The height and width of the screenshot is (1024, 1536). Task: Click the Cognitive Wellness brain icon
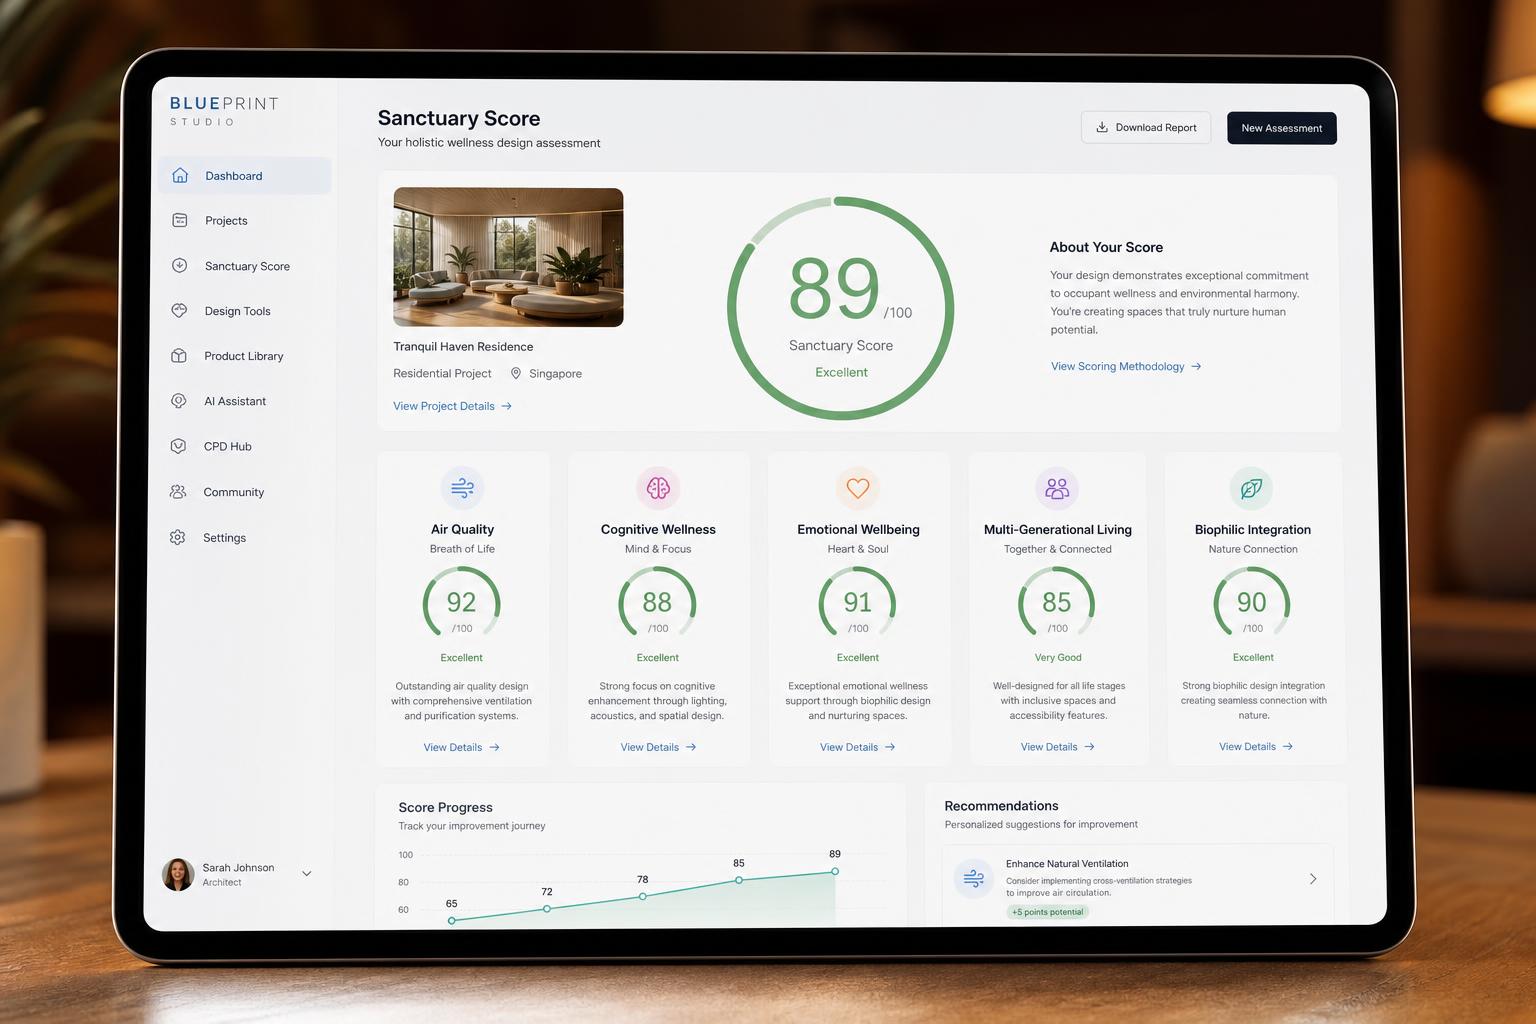click(658, 488)
